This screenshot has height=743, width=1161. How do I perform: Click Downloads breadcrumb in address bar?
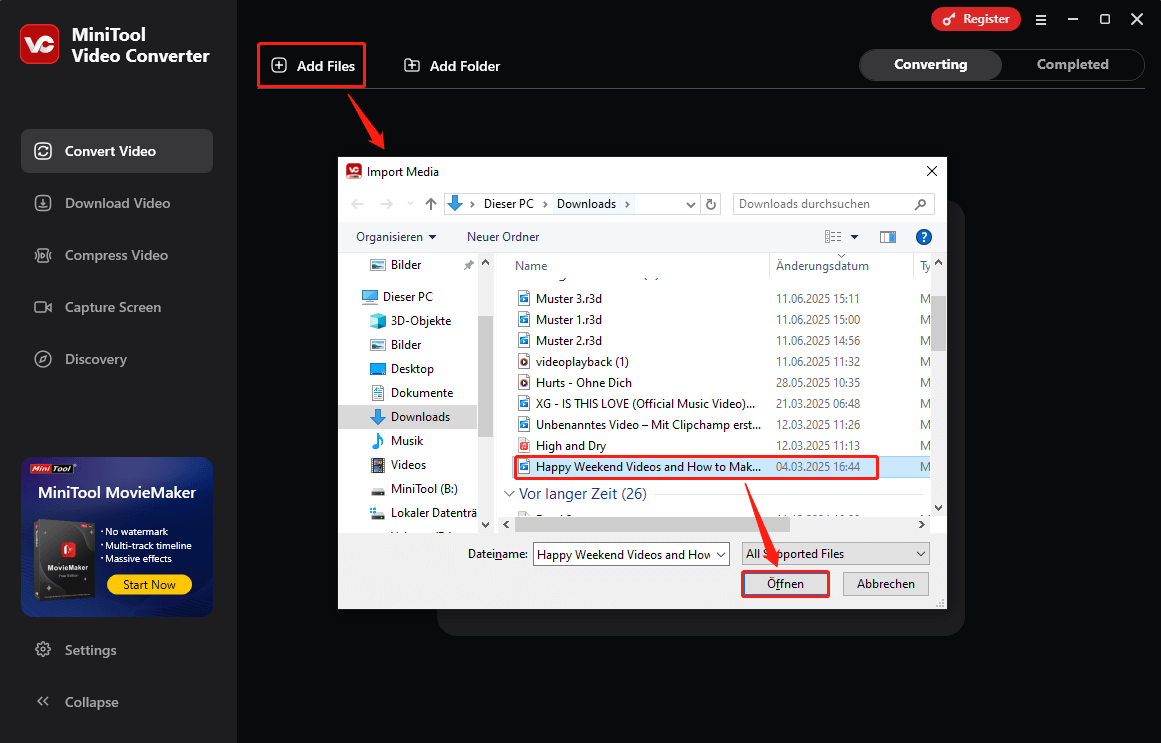point(586,204)
